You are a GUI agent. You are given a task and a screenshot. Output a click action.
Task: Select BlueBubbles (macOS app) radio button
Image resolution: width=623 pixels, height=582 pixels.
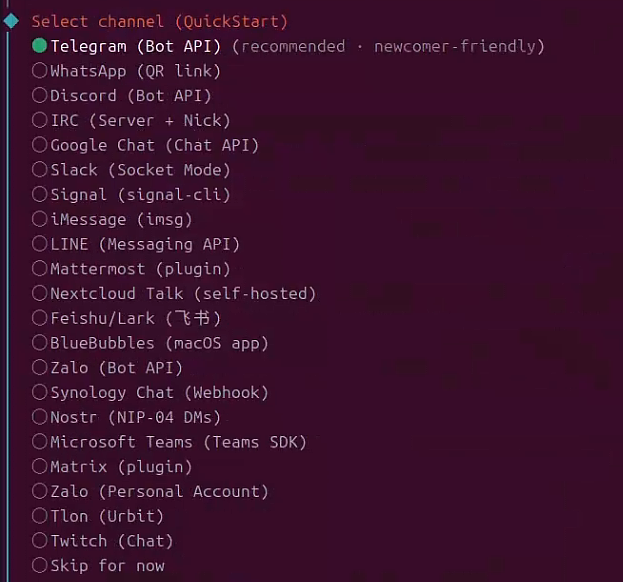(x=40, y=343)
